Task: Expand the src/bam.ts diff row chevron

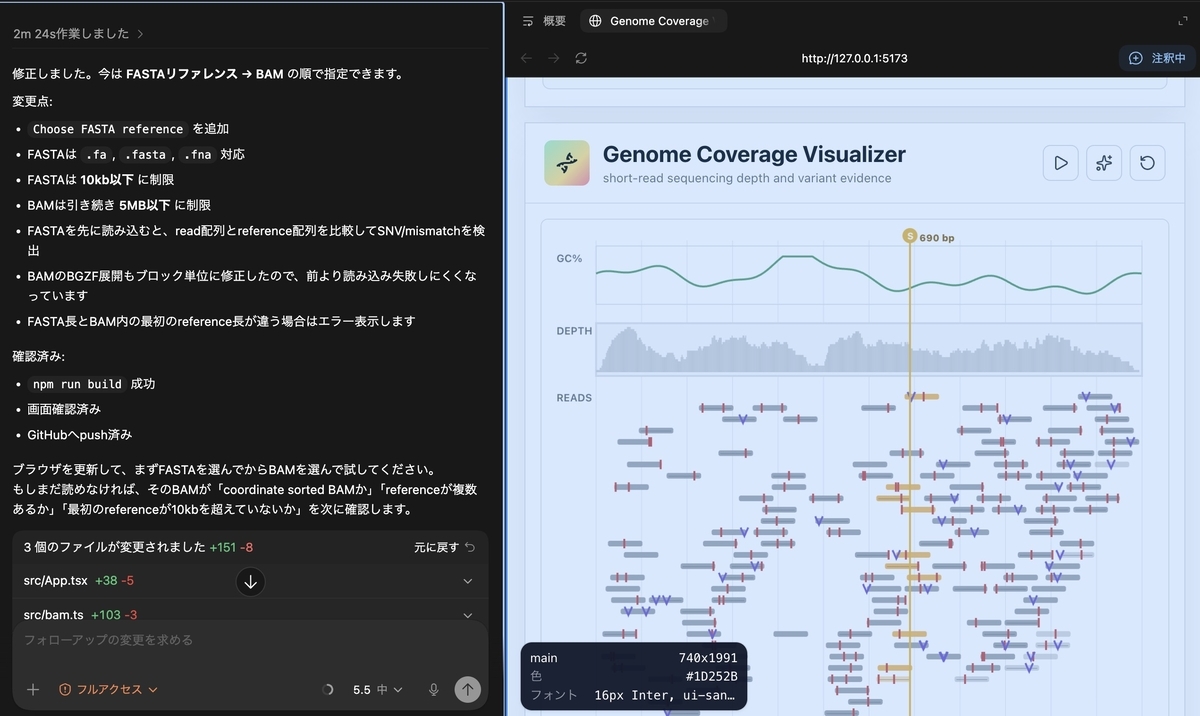Action: [468, 615]
